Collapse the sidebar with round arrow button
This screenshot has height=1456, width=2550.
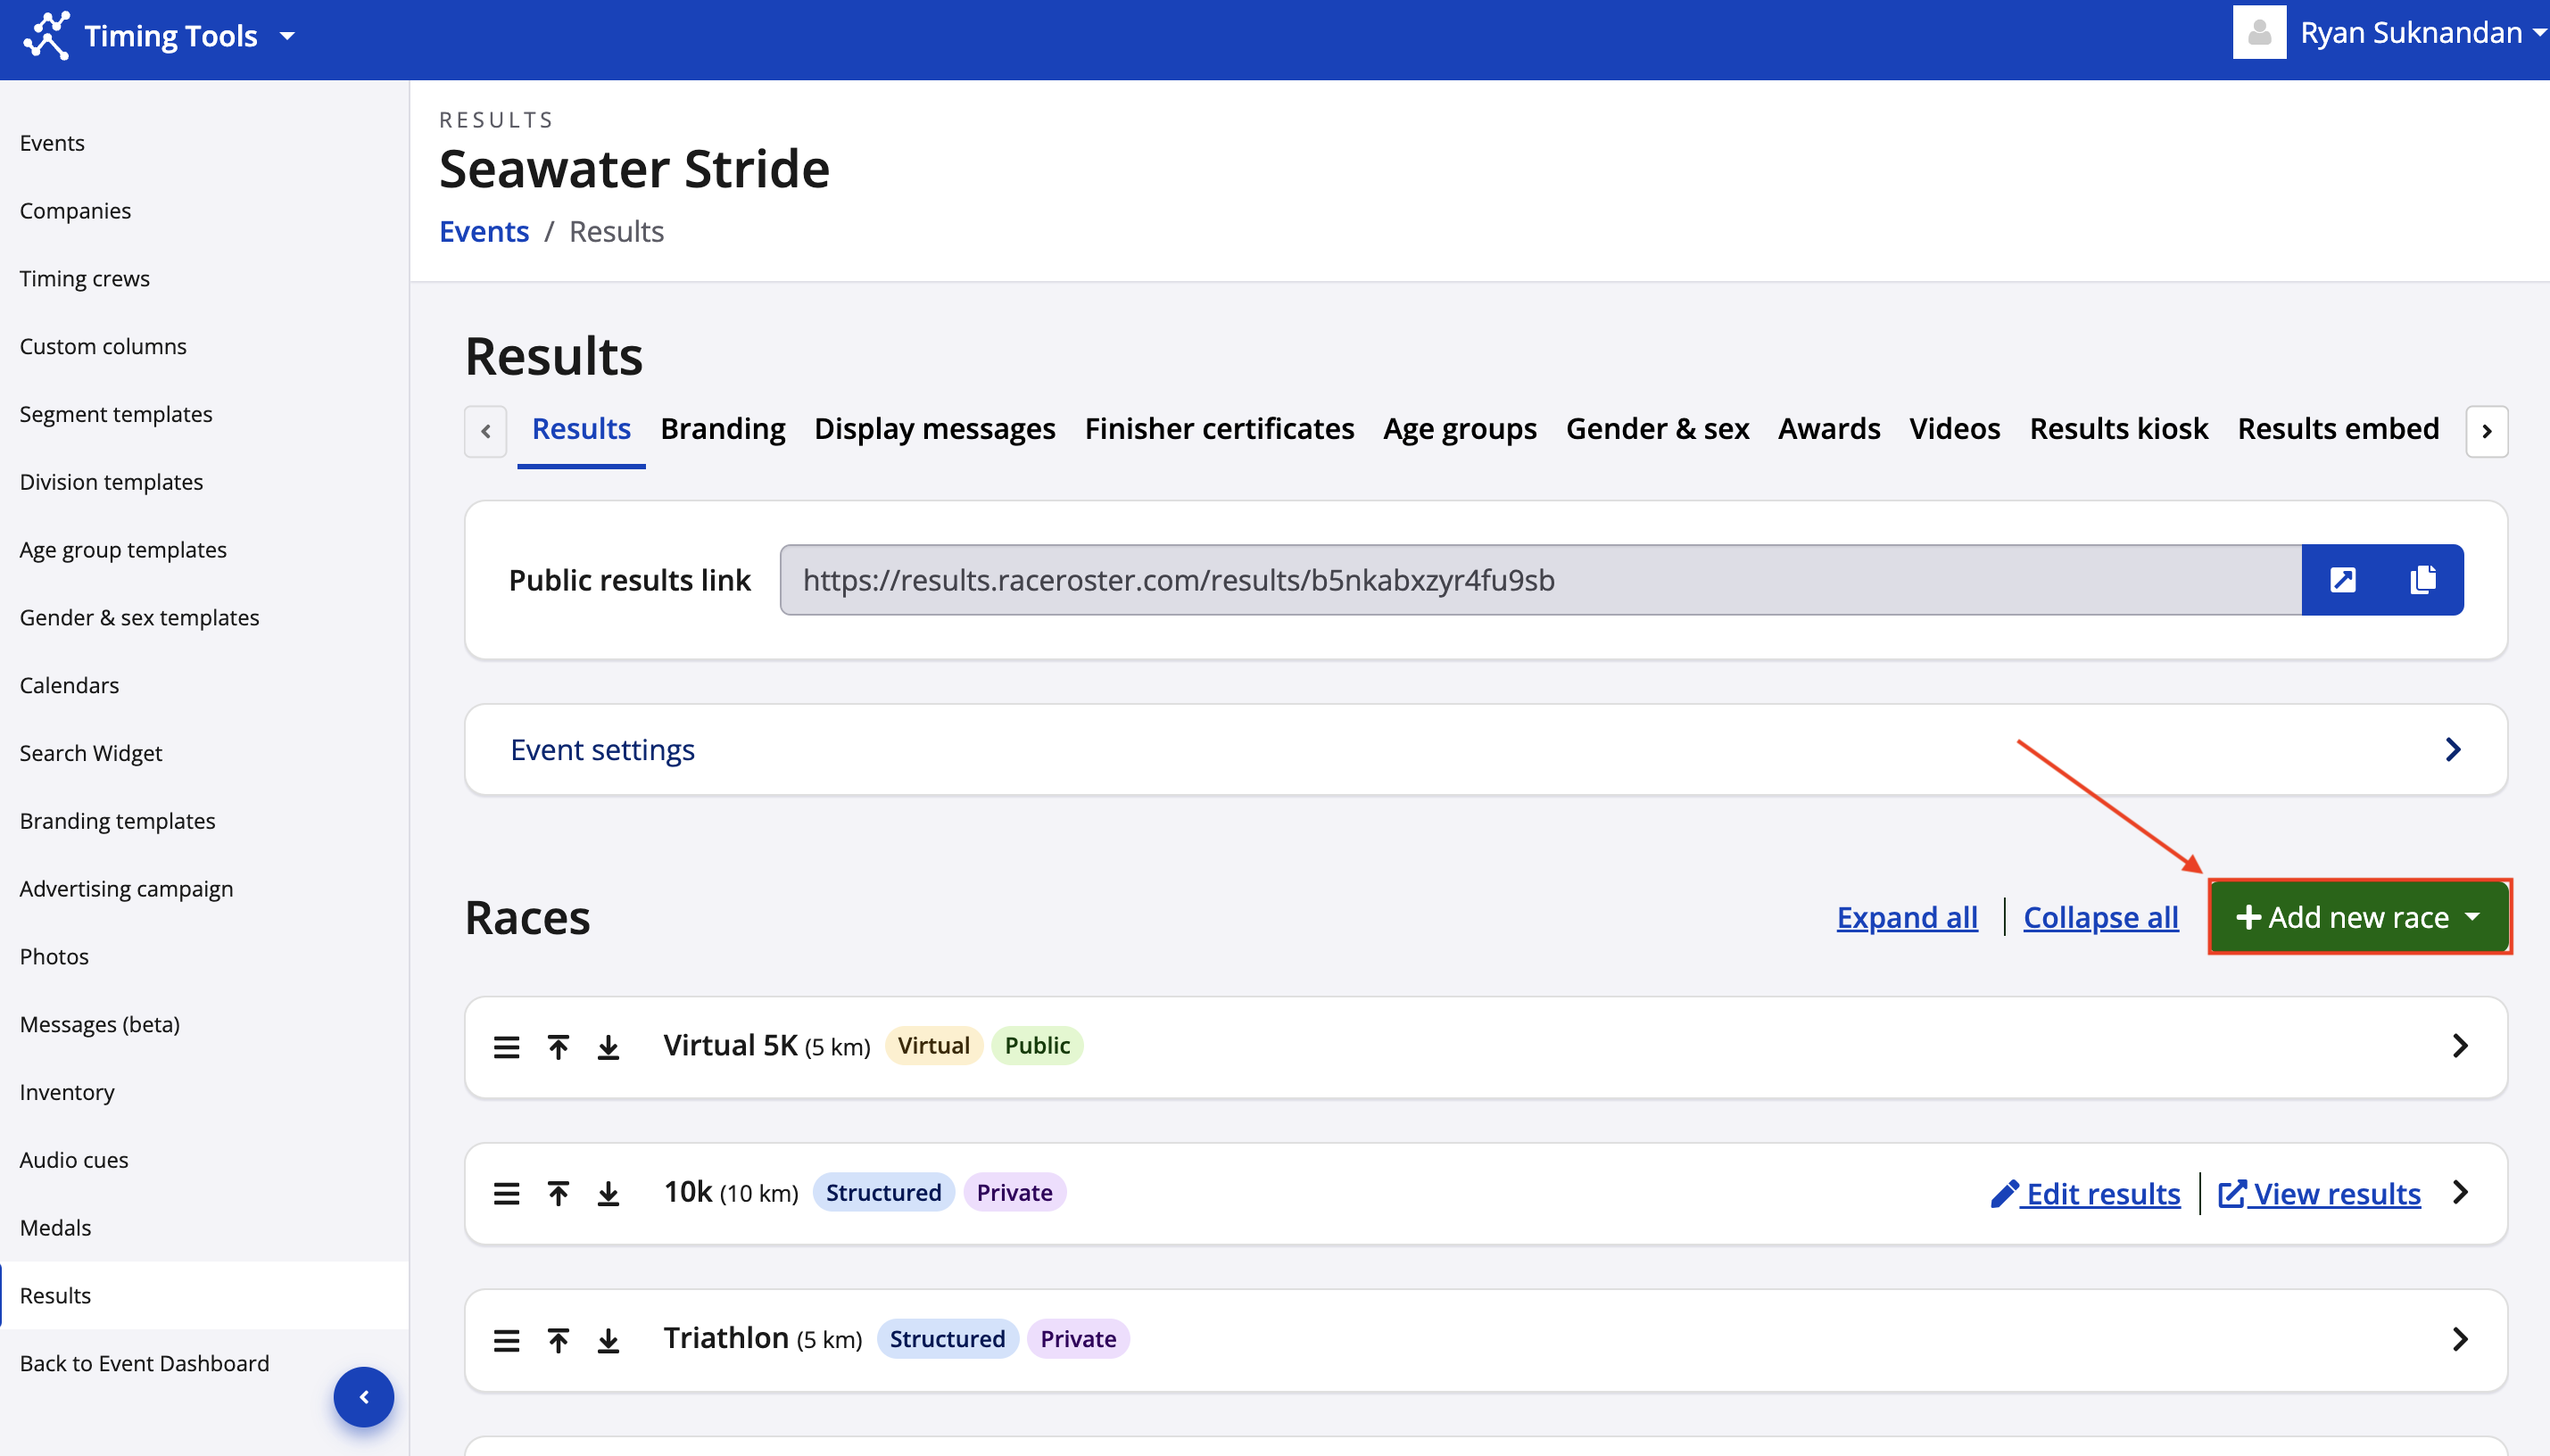coord(363,1396)
